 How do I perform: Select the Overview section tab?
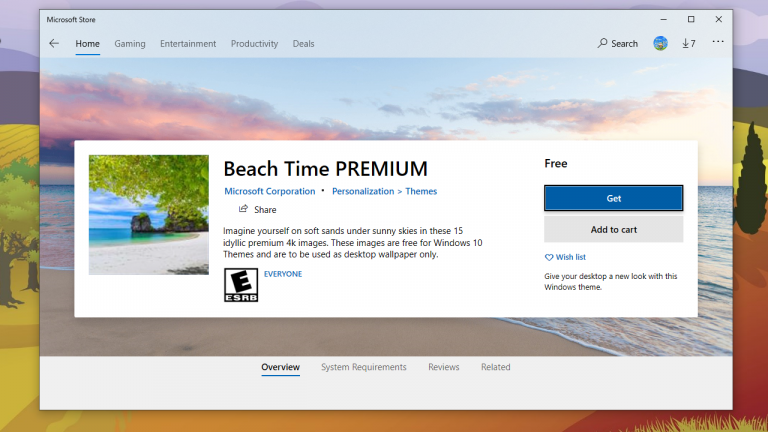pos(280,367)
